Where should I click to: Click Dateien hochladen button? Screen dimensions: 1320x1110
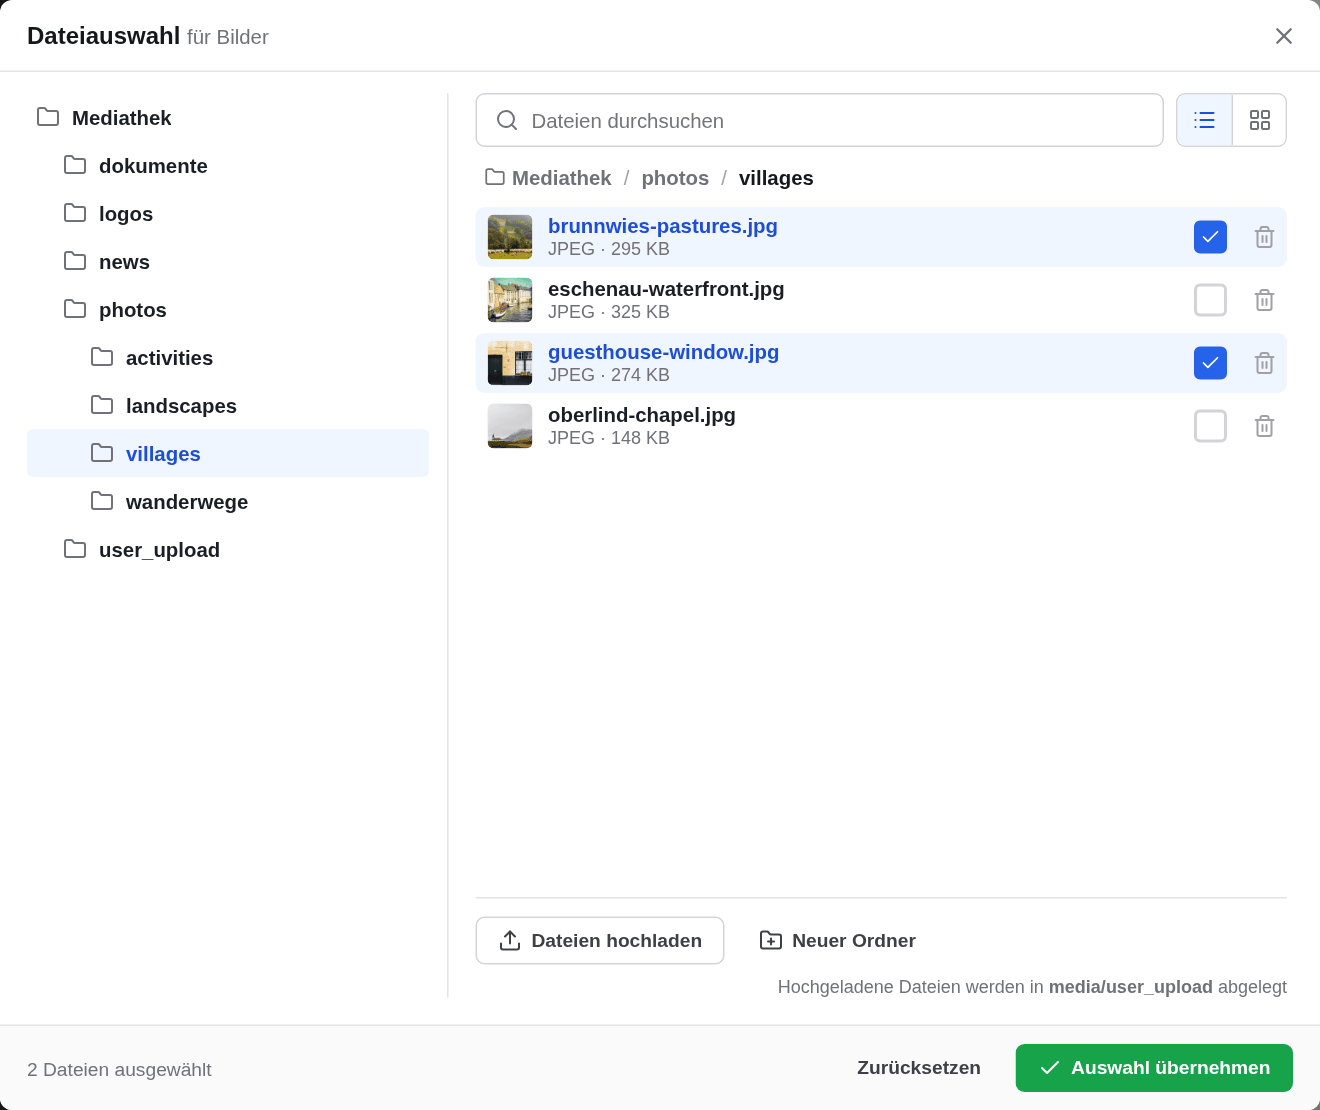point(600,941)
